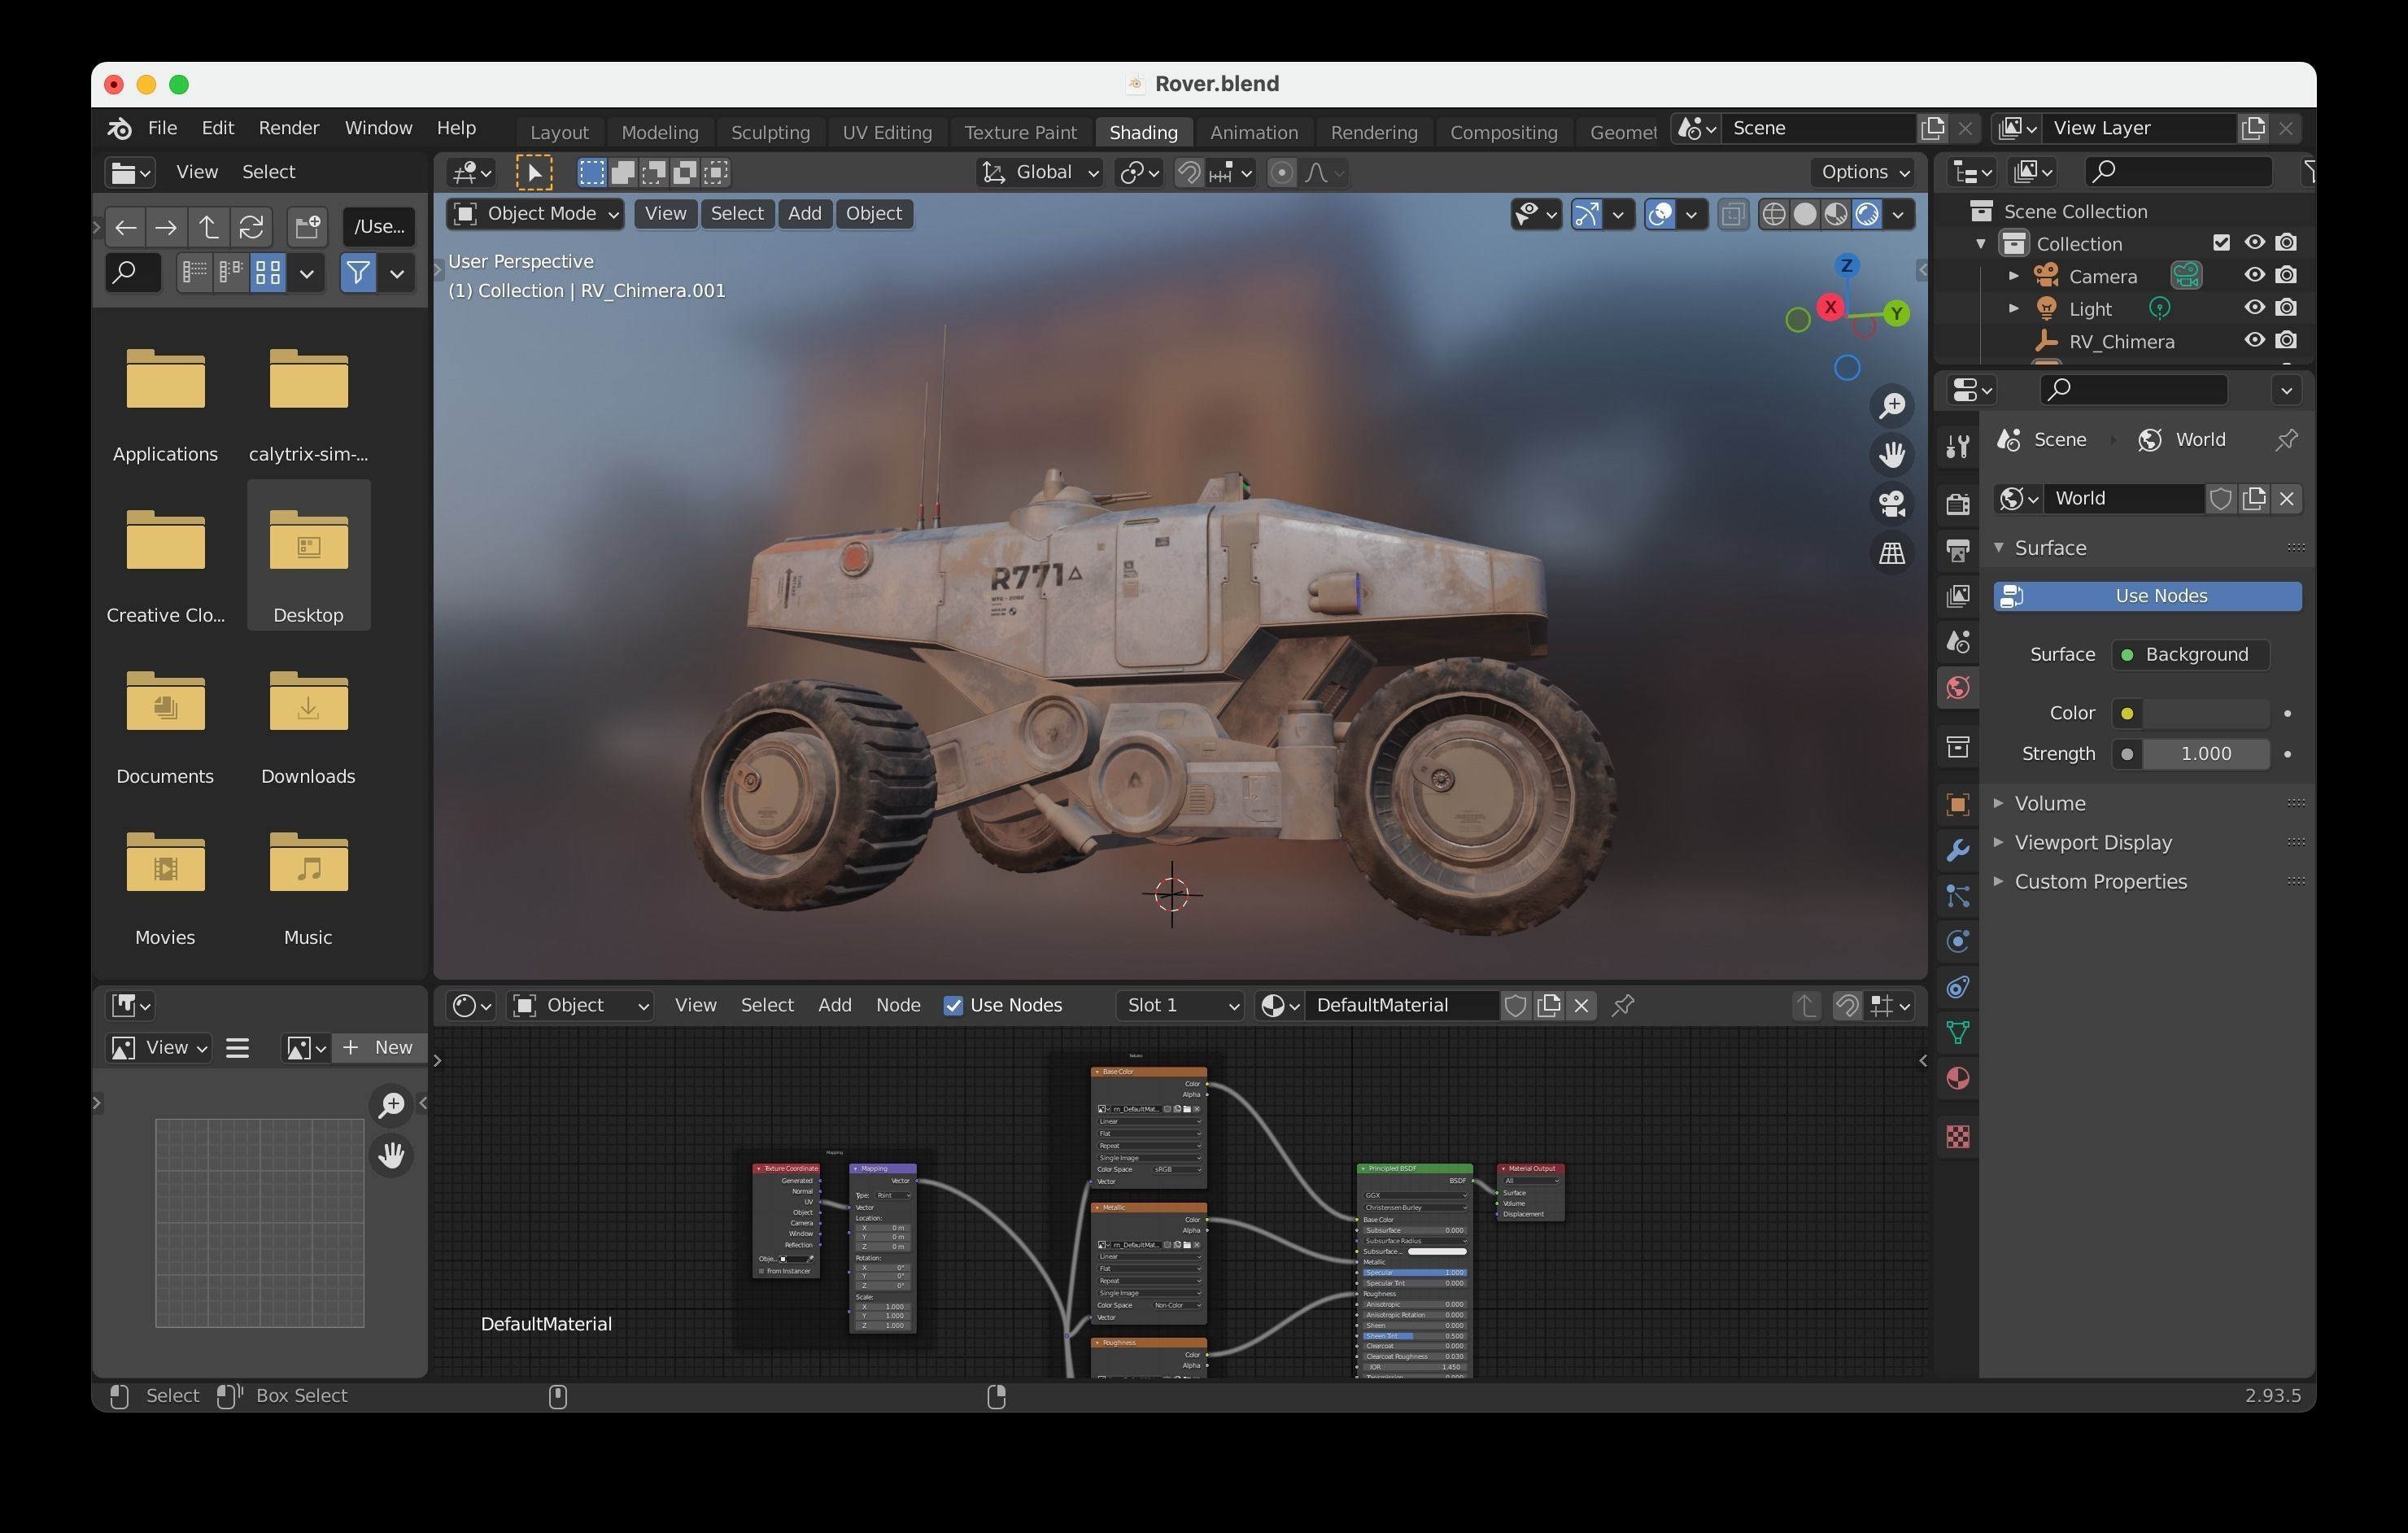Viewport: 2408px width, 1533px height.
Task: Uncheck Use Nodes in node editor
Action: point(954,1006)
